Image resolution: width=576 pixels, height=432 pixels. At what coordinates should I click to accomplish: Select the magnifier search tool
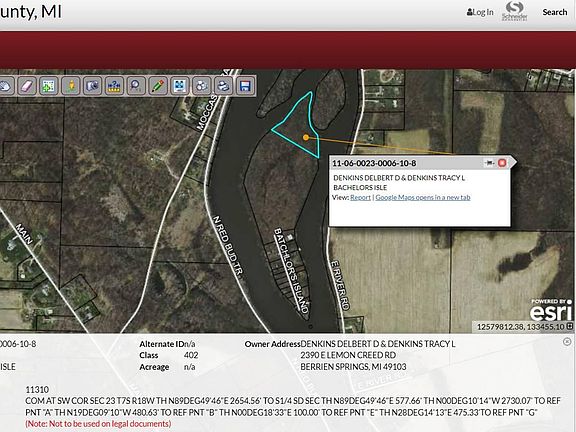pyautogui.click(x=136, y=86)
